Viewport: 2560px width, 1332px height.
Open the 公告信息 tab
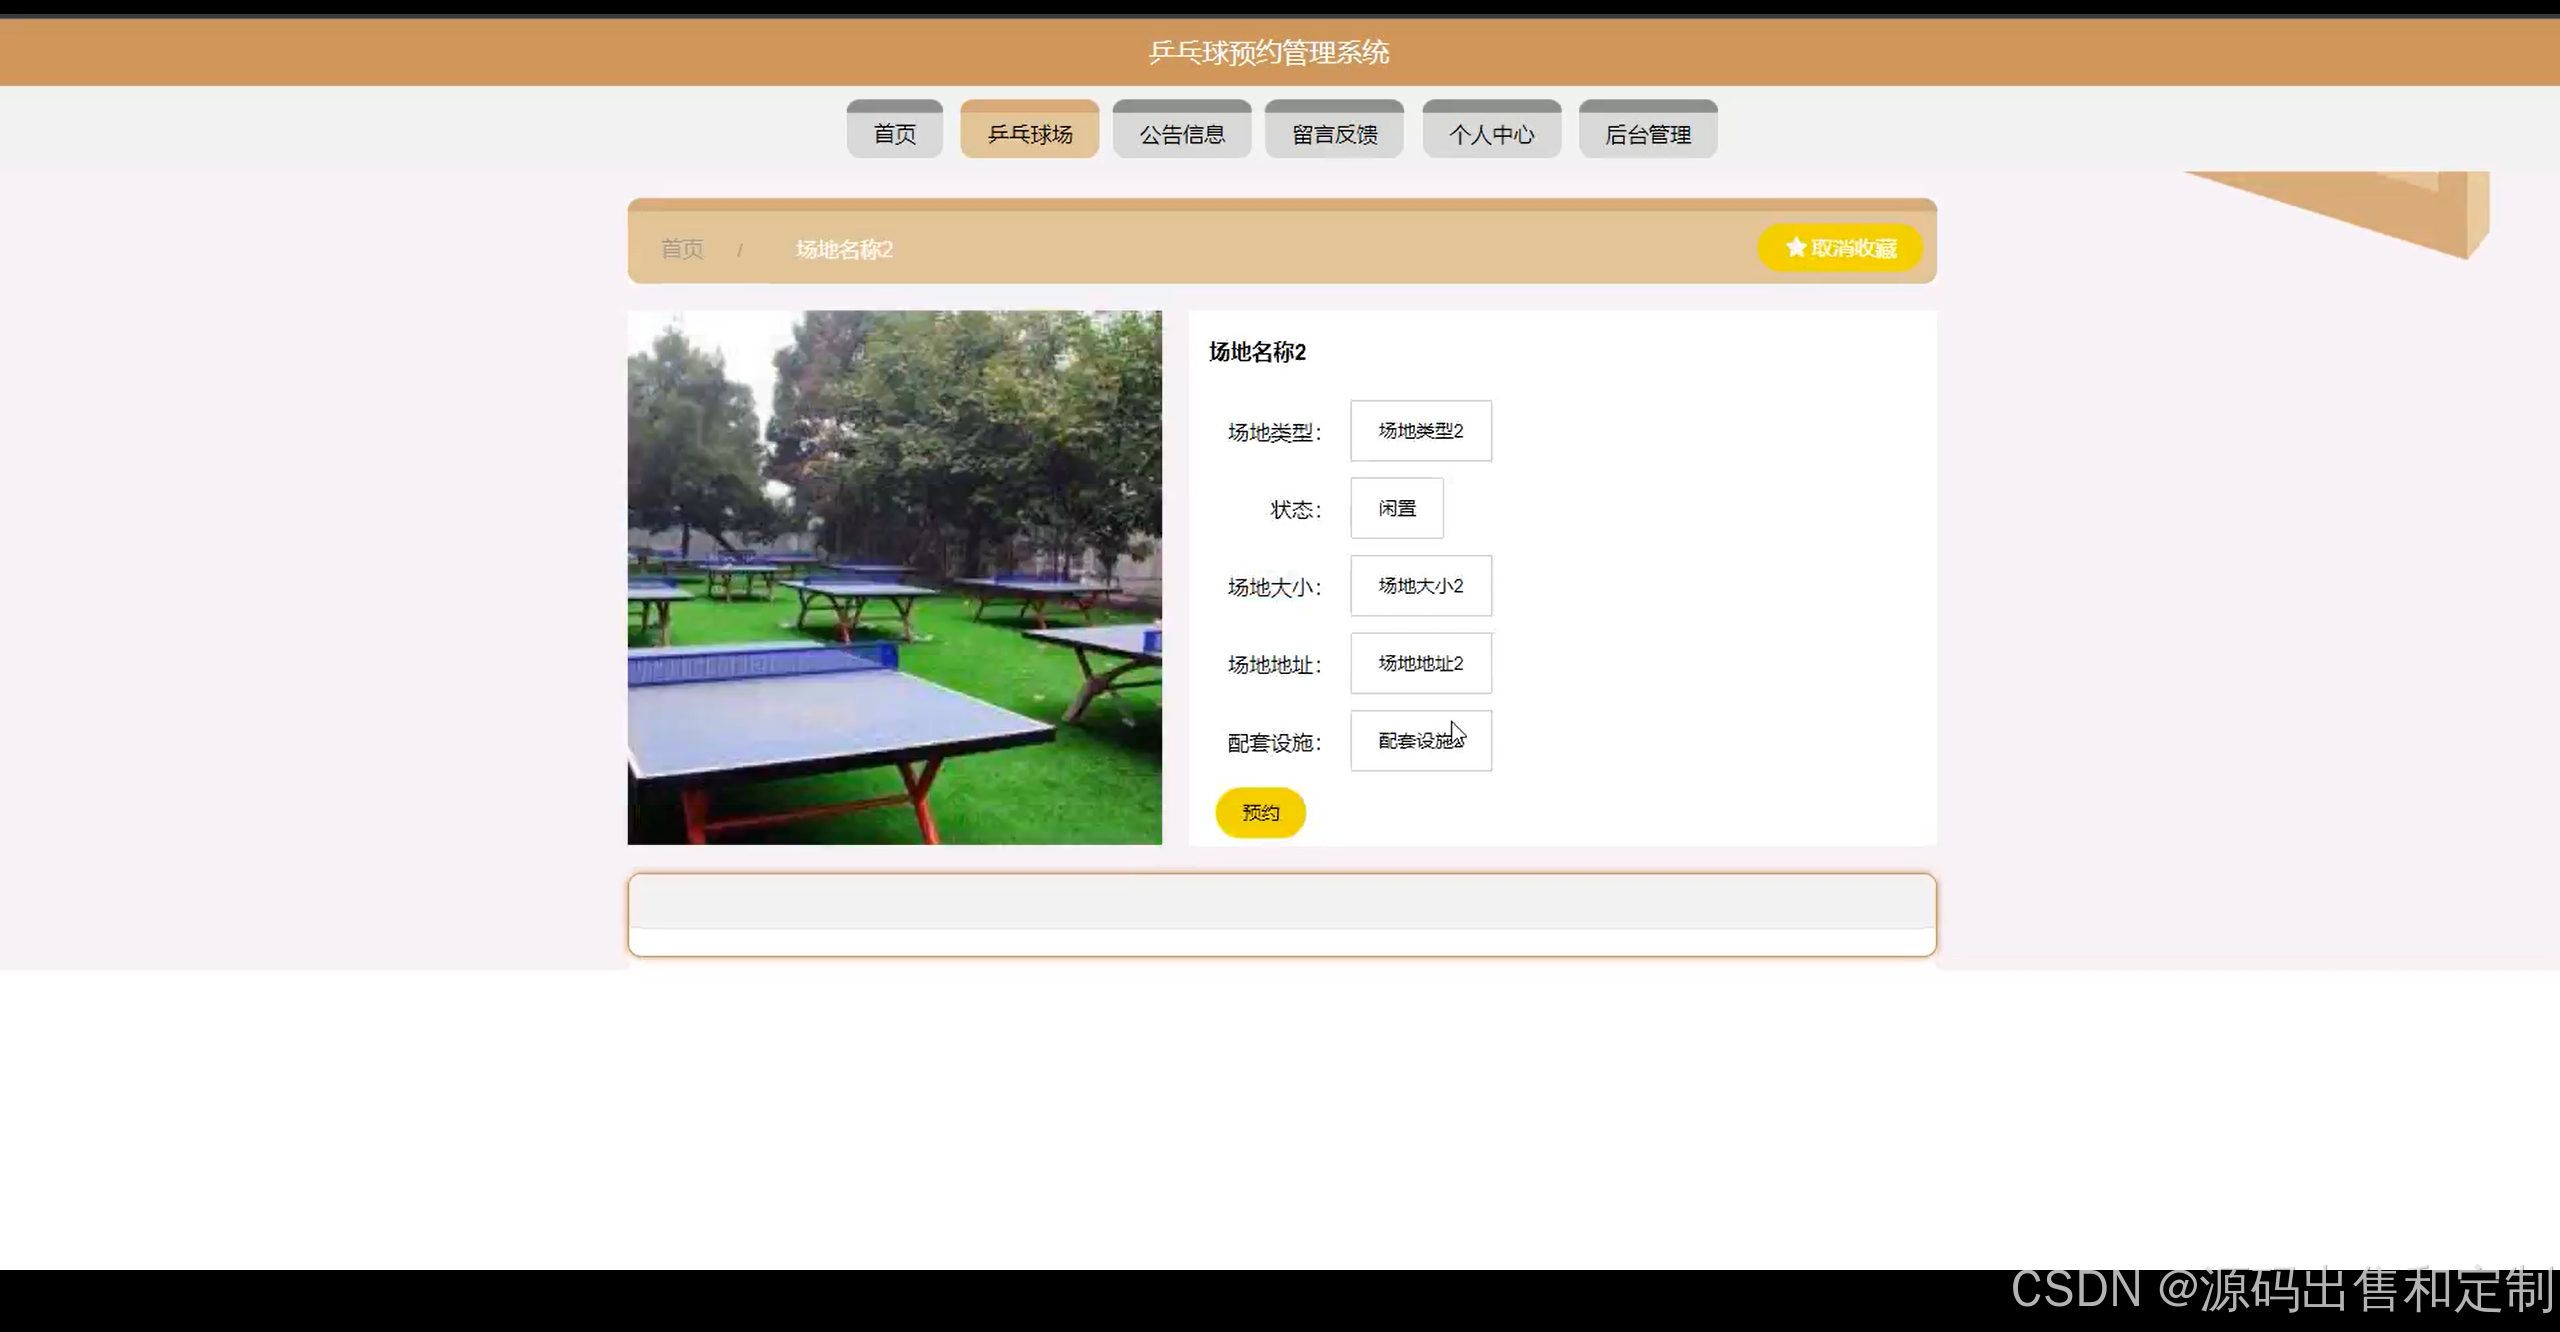click(1181, 133)
